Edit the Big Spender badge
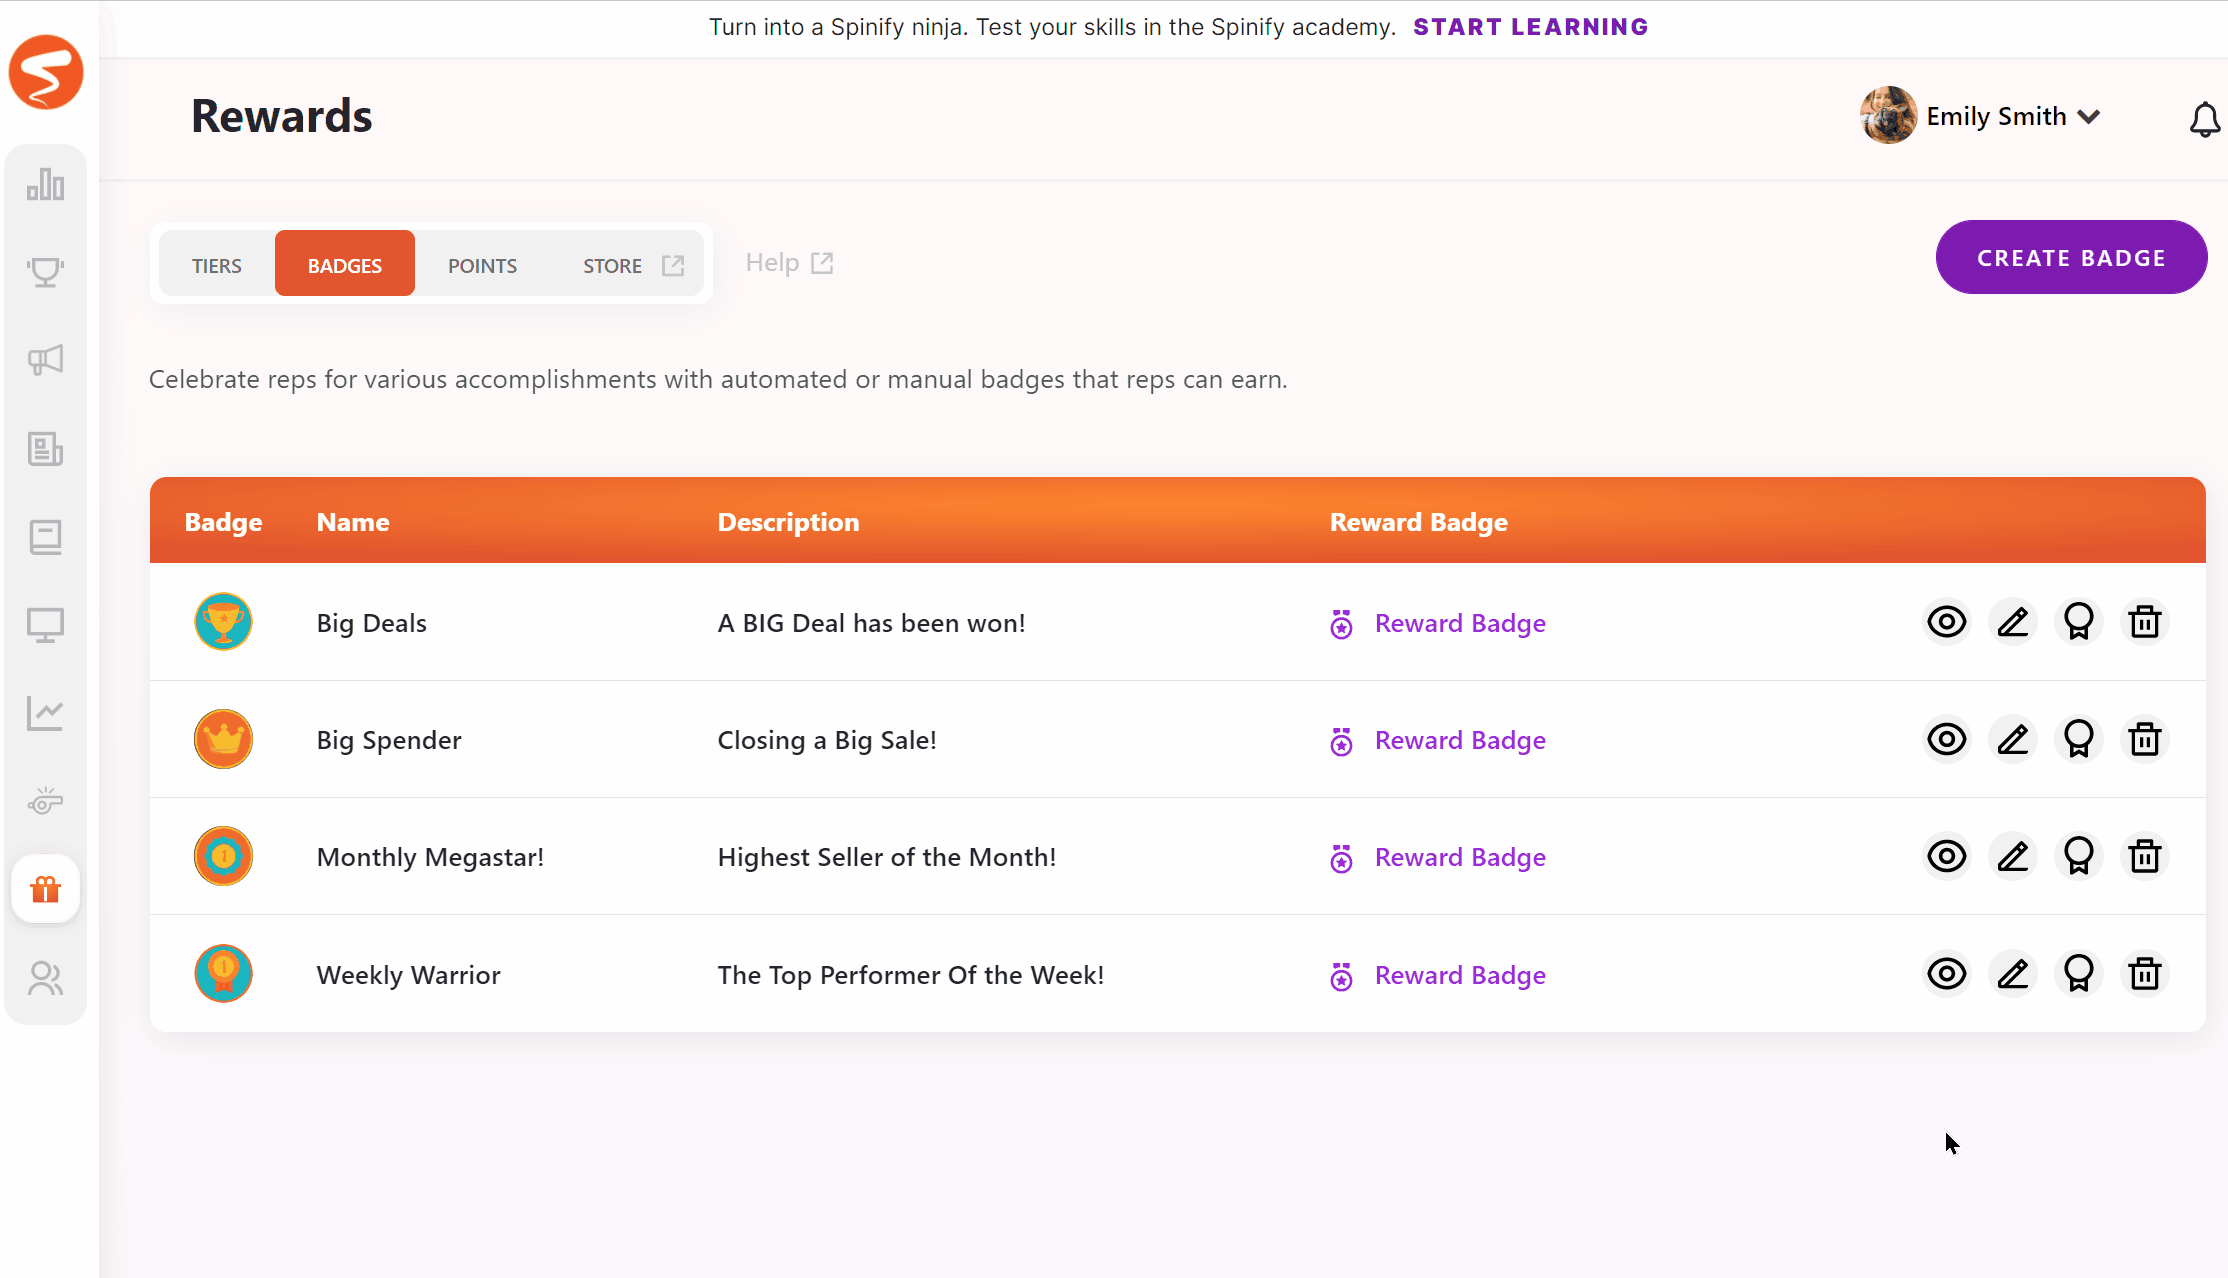 tap(2012, 740)
